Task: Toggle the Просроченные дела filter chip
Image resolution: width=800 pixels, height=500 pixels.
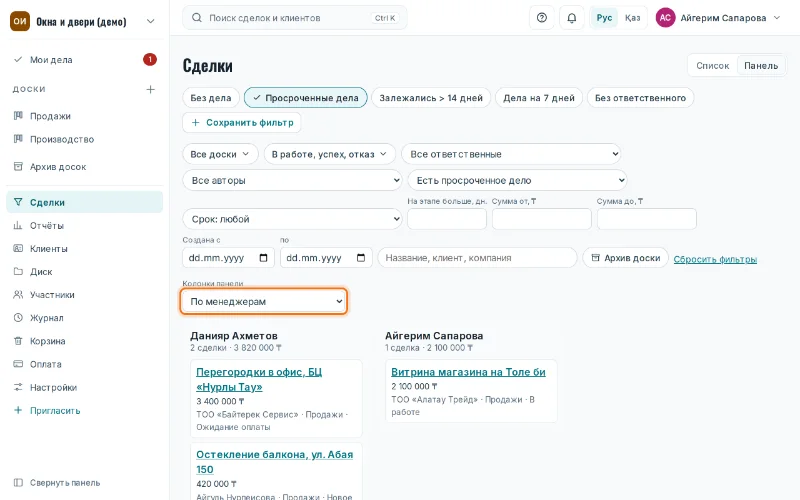Action: (x=306, y=97)
